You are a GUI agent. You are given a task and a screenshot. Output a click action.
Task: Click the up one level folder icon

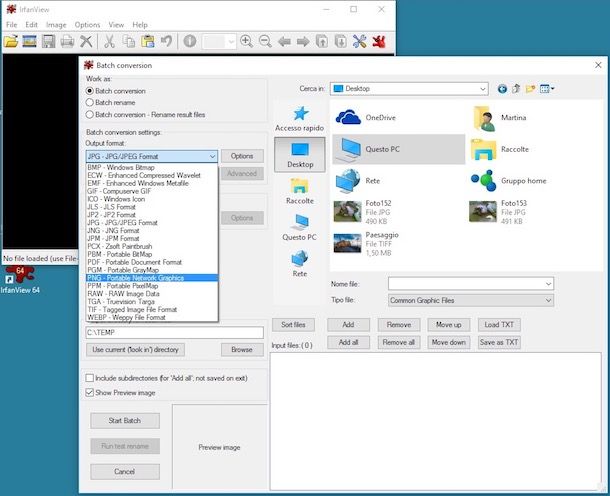(x=516, y=89)
